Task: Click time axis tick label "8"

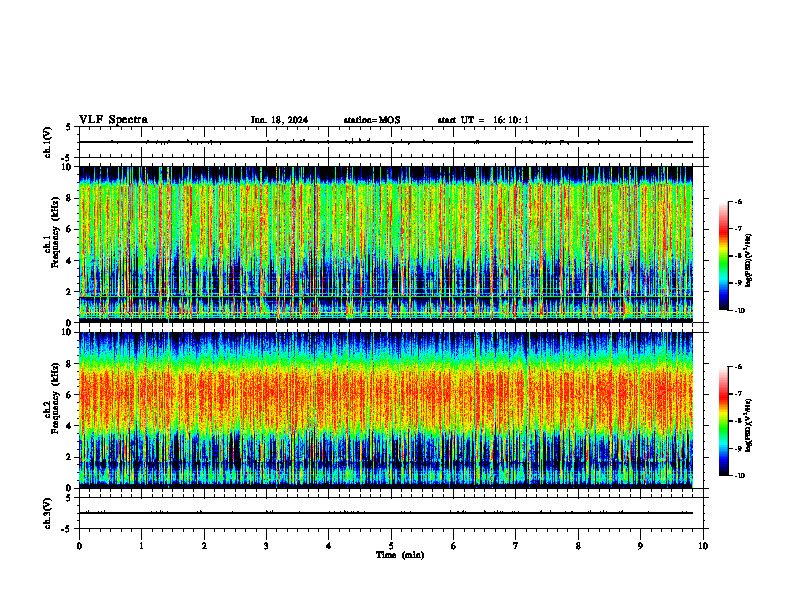Action: [578, 546]
